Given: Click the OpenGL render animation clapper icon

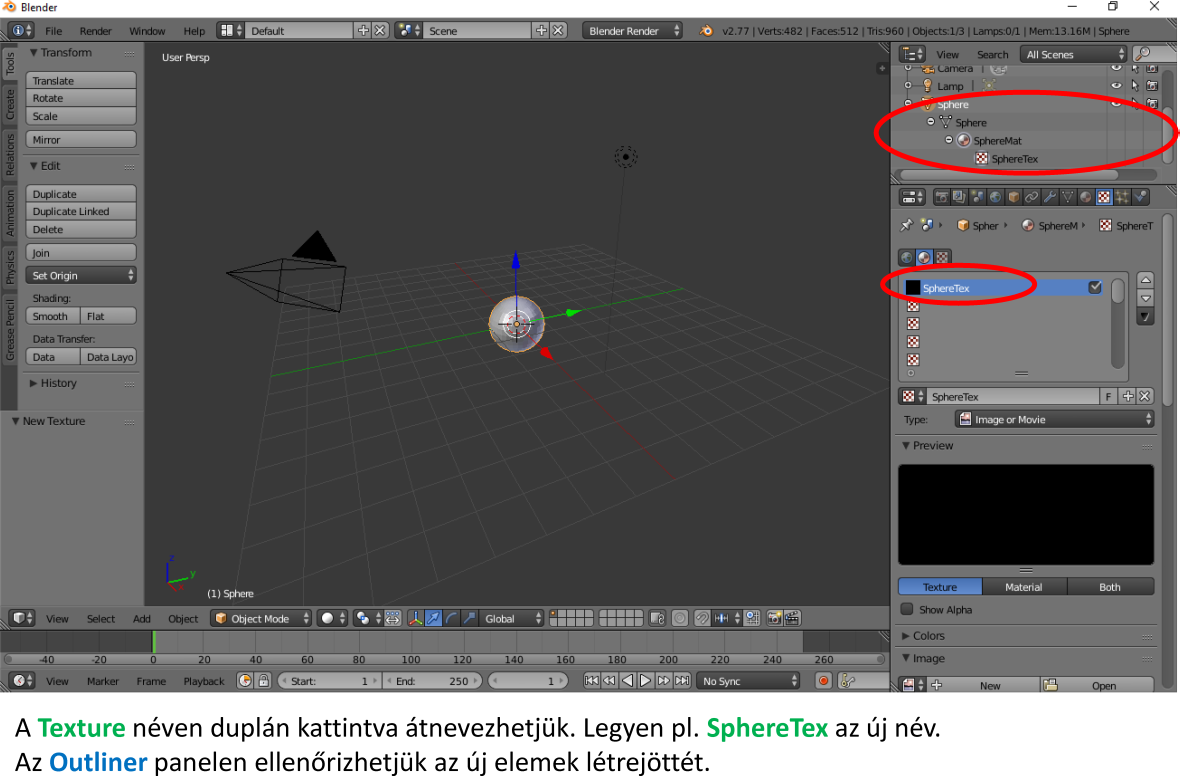Looking at the screenshot, I should coord(792,618).
